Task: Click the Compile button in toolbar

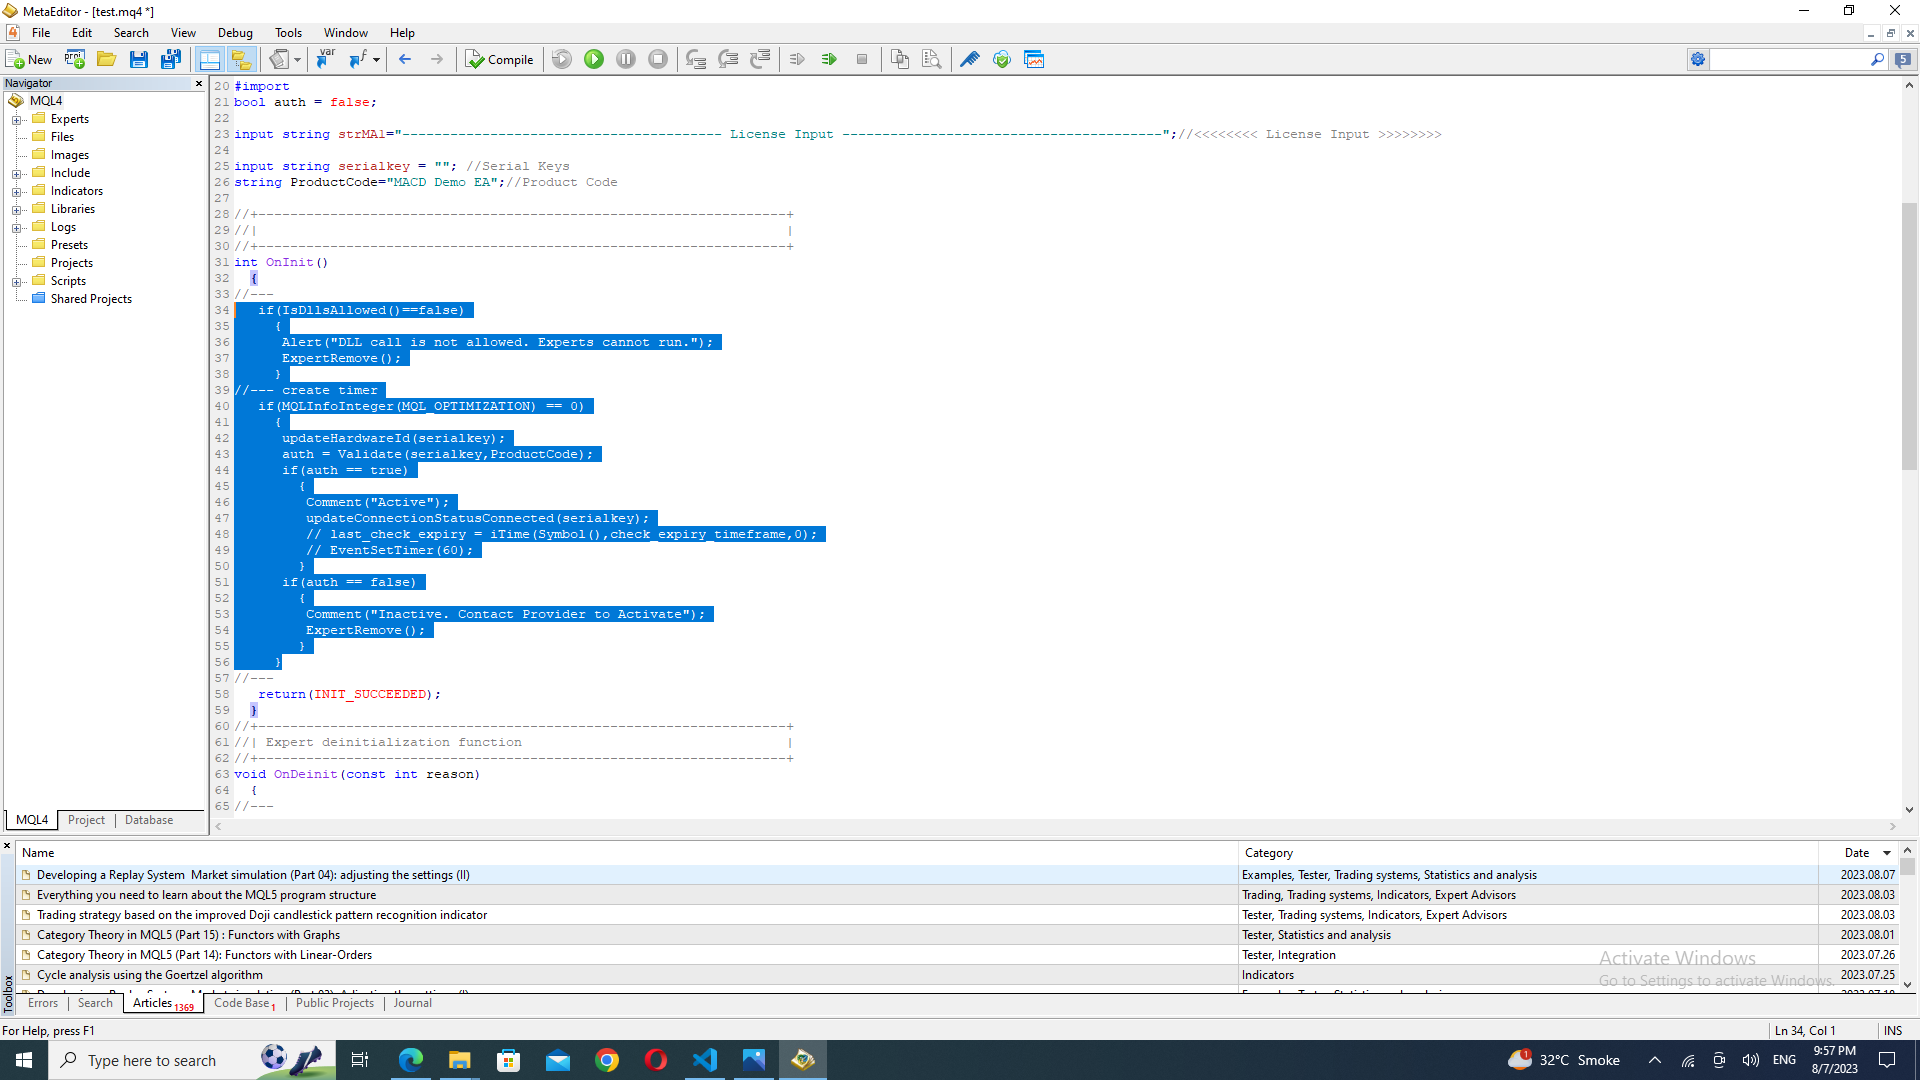Action: click(x=501, y=58)
